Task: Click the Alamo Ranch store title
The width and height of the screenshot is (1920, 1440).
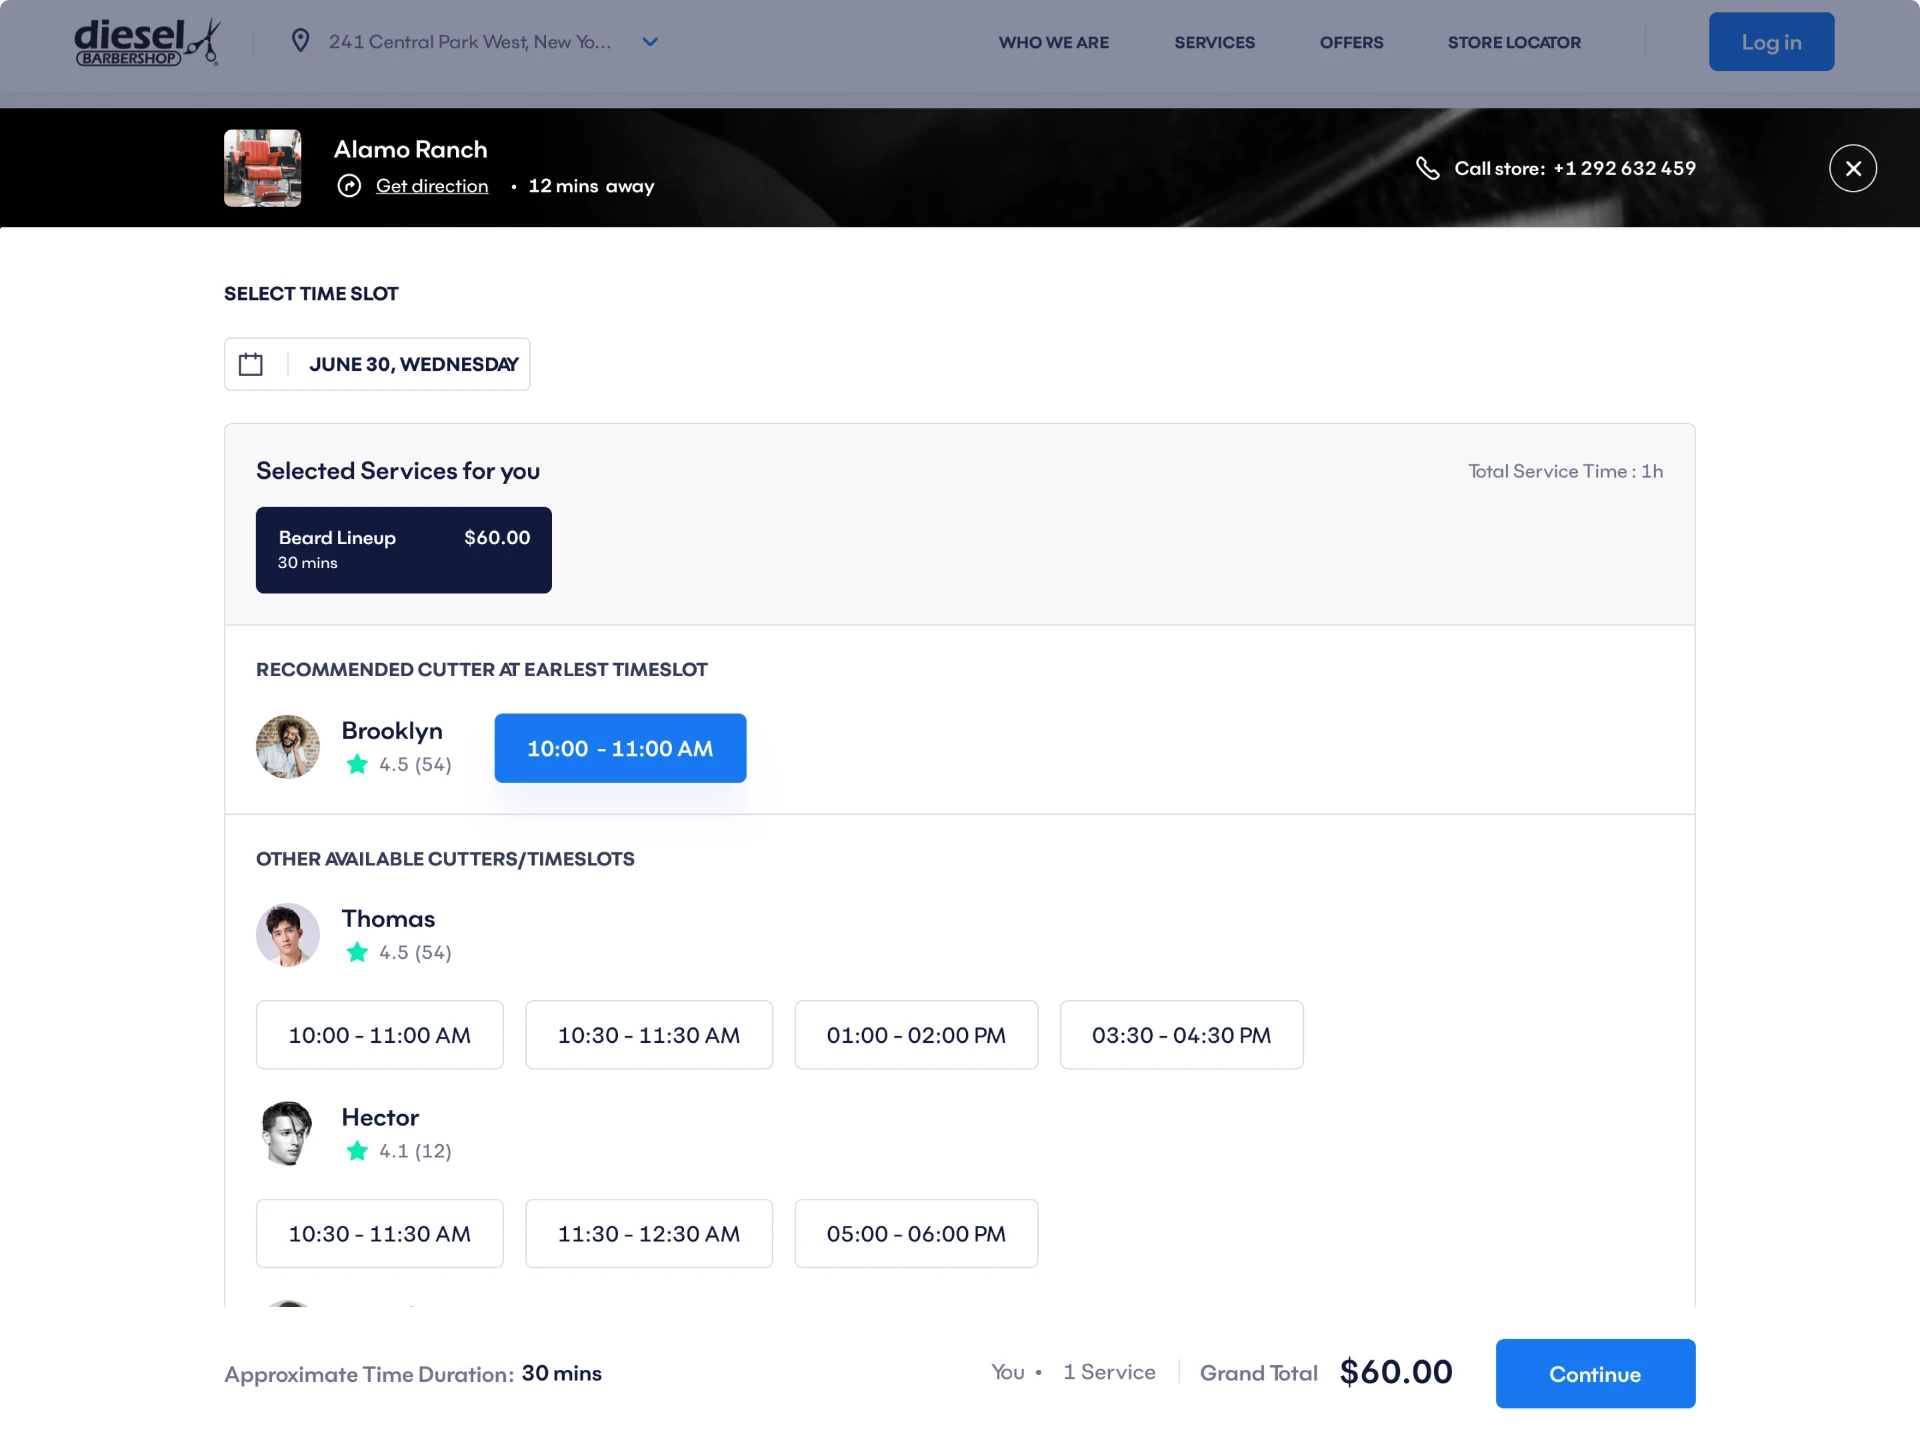Action: point(411,149)
